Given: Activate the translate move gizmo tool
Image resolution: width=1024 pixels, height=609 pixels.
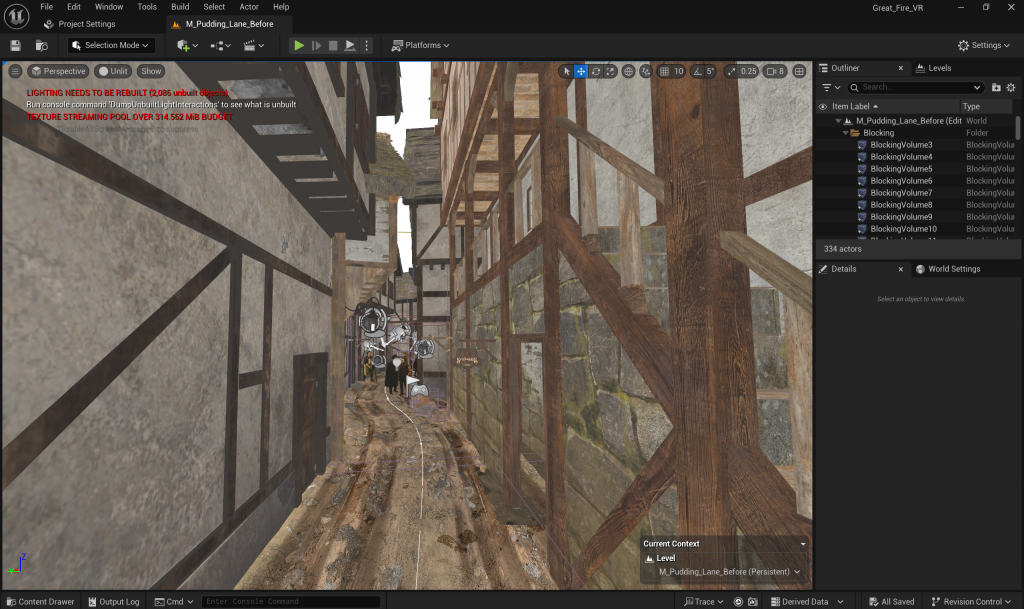Looking at the screenshot, I should point(581,71).
